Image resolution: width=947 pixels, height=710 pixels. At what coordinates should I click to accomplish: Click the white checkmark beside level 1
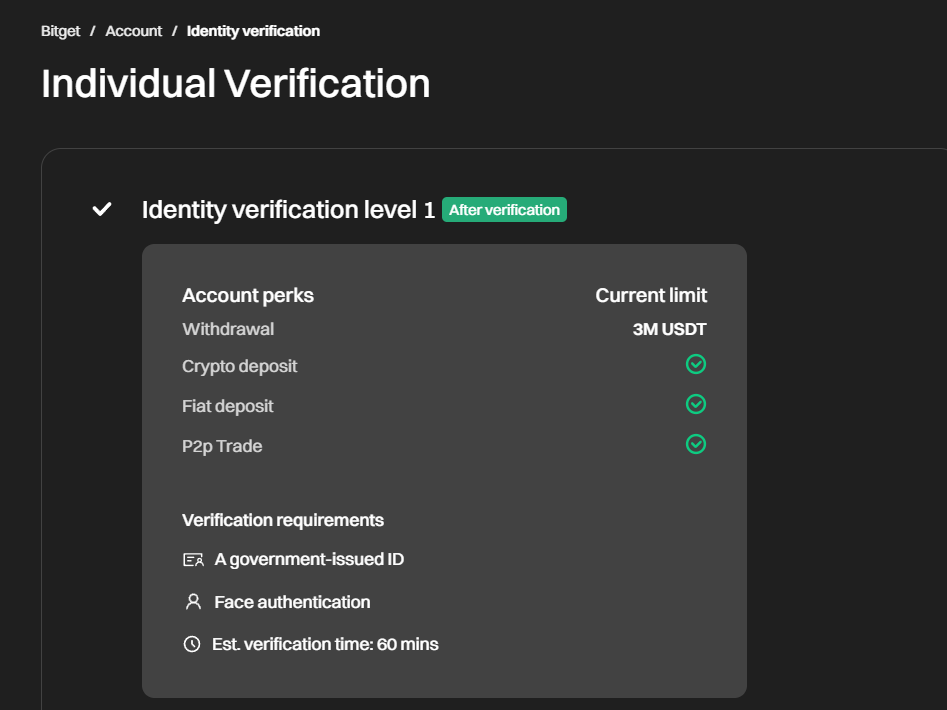(x=101, y=209)
